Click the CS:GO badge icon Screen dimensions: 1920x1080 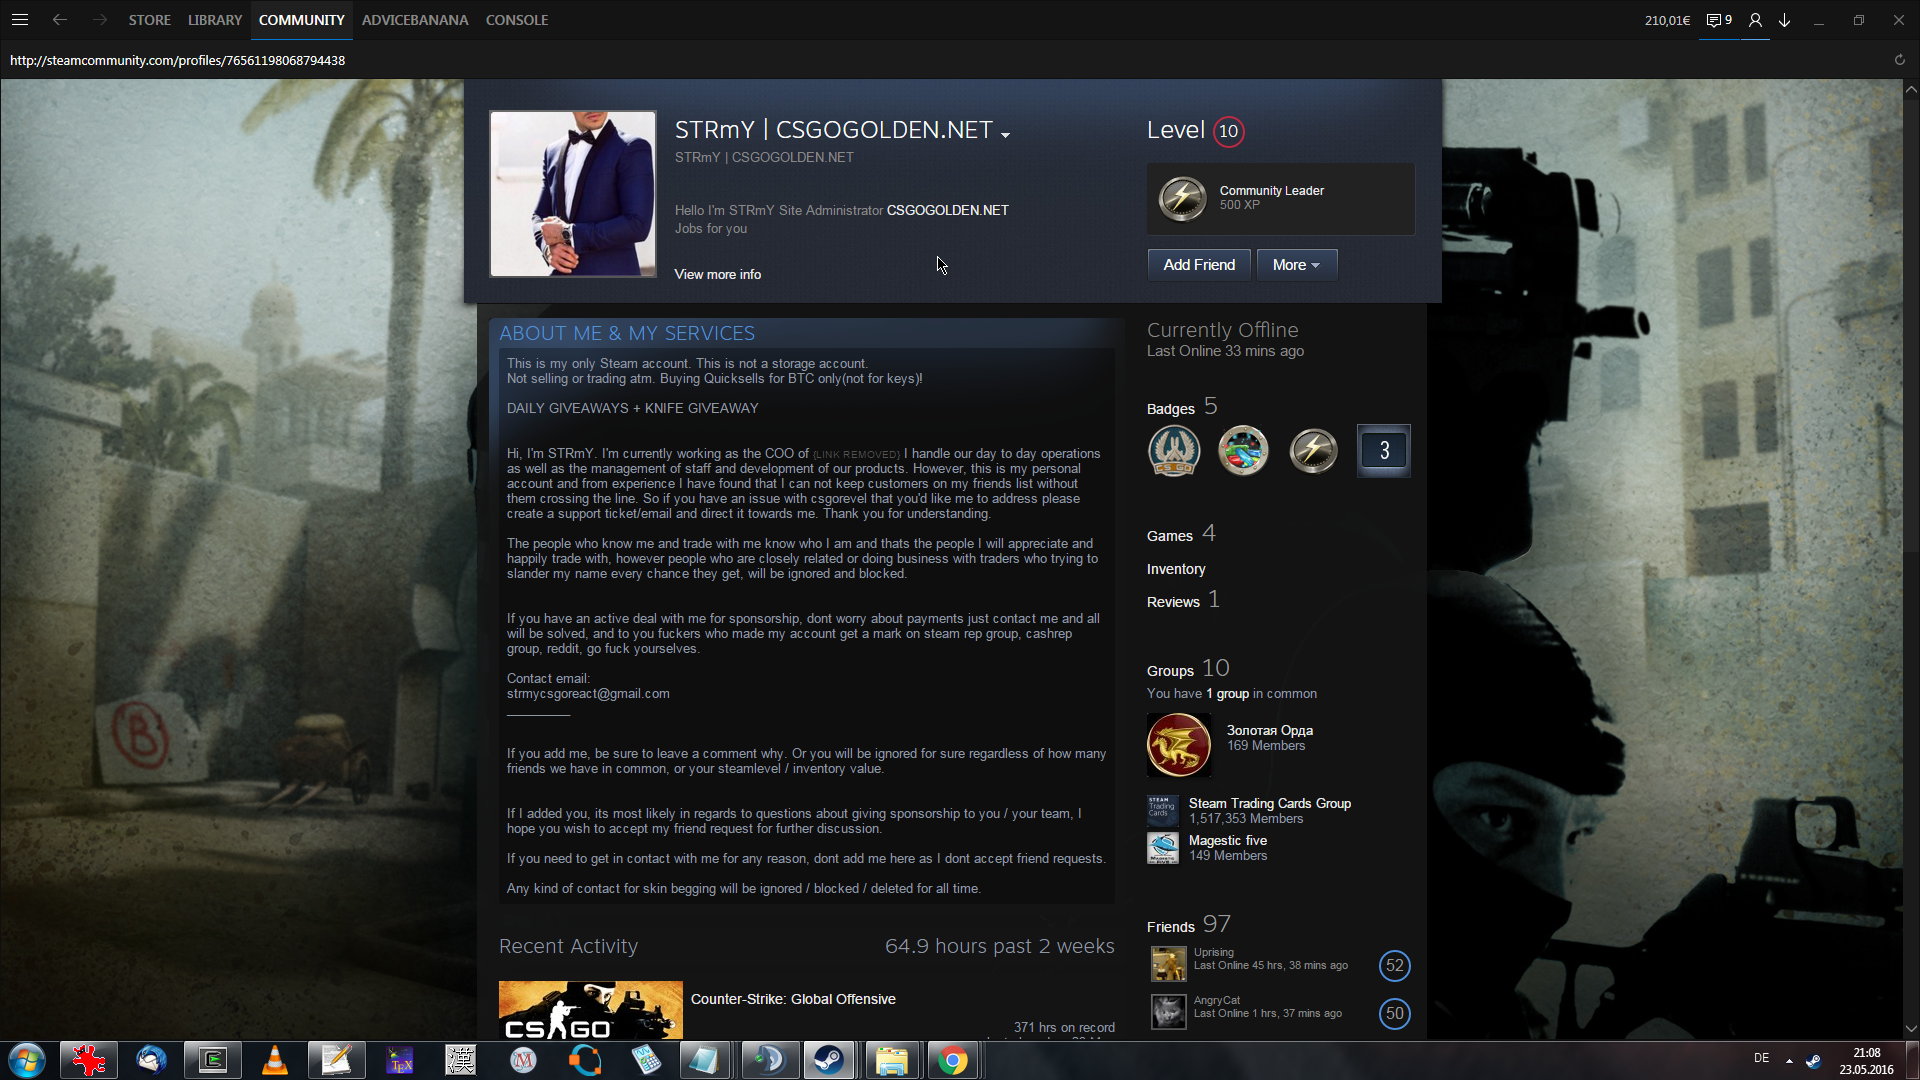click(x=1174, y=451)
